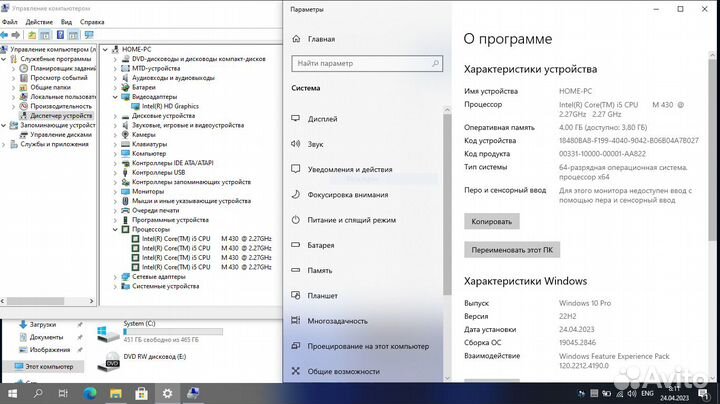Open the Справка menu
Screen dimensions: 720x404
coord(92,22)
